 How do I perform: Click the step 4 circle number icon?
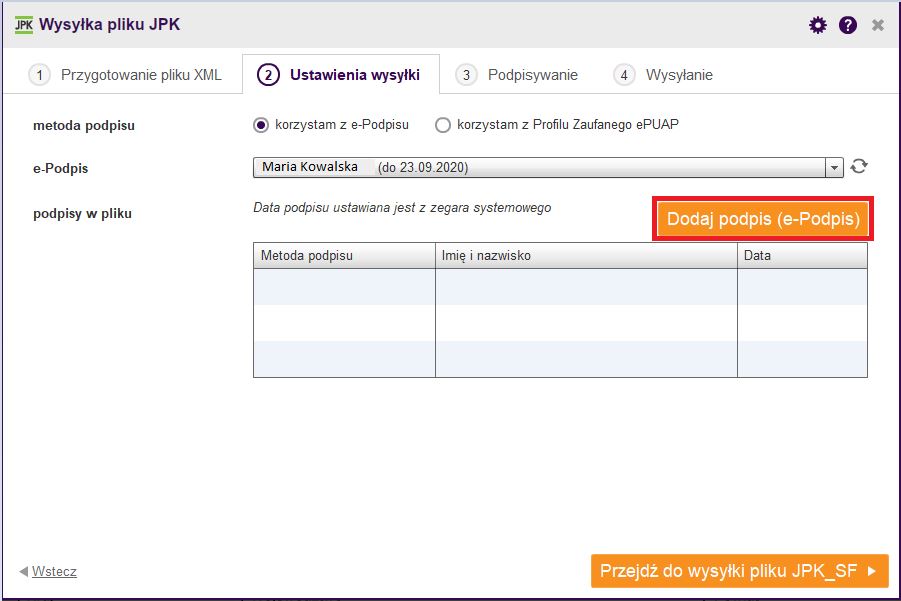tap(624, 75)
